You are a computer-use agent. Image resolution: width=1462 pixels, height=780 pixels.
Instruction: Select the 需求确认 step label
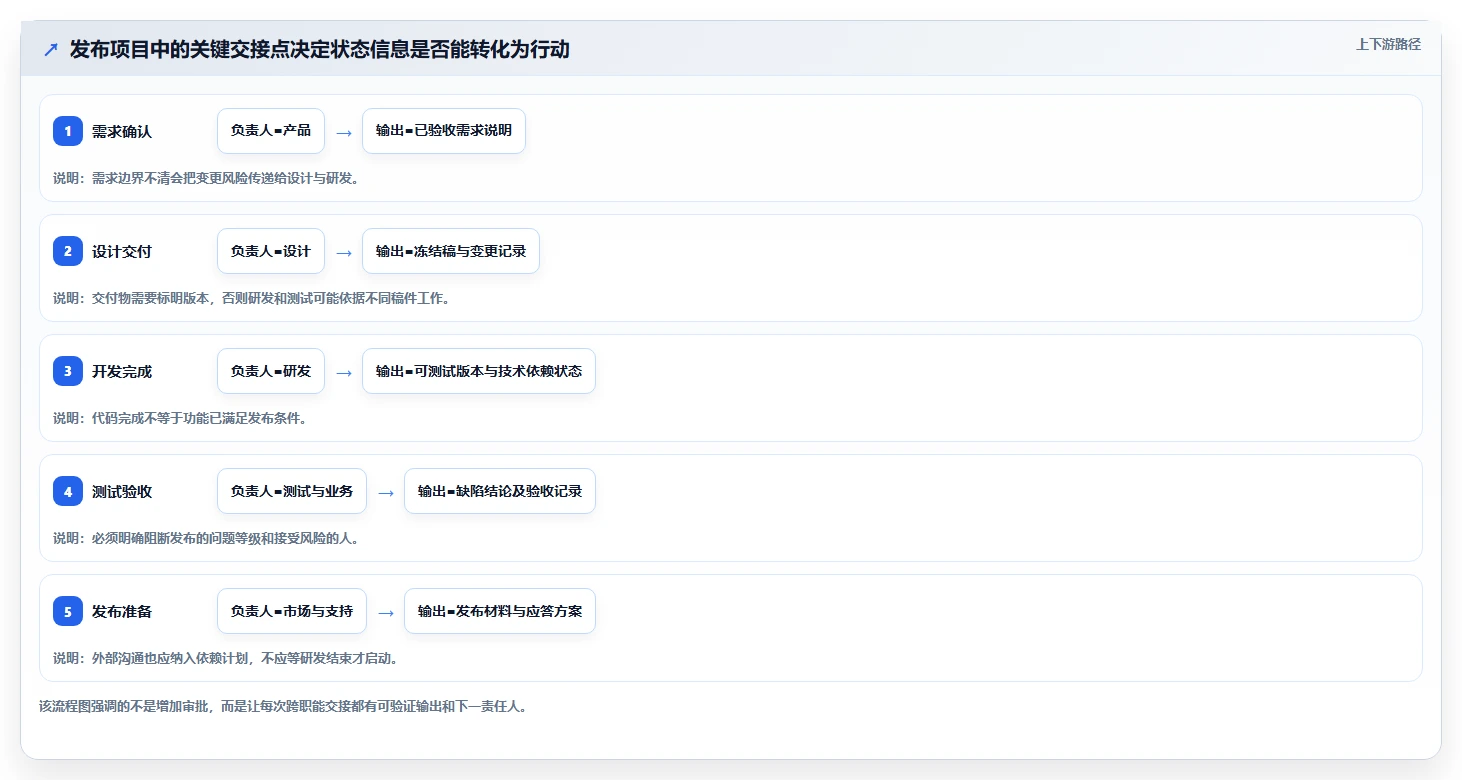(122, 131)
